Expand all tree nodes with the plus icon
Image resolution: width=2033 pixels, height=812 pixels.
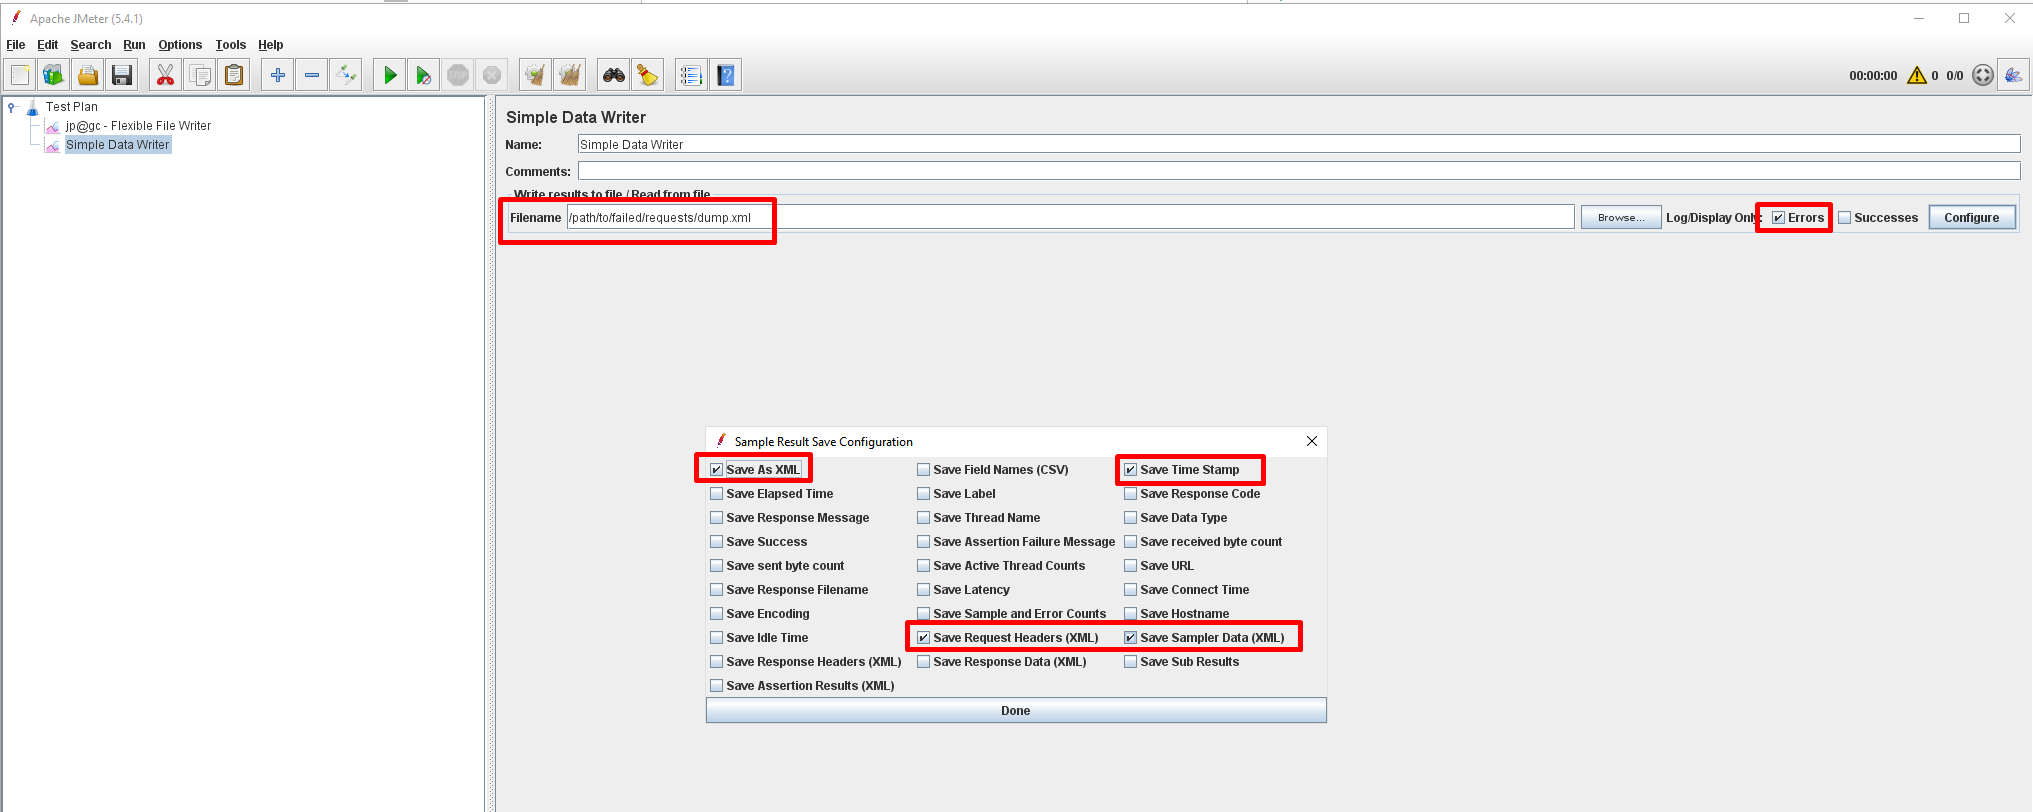[x=278, y=75]
